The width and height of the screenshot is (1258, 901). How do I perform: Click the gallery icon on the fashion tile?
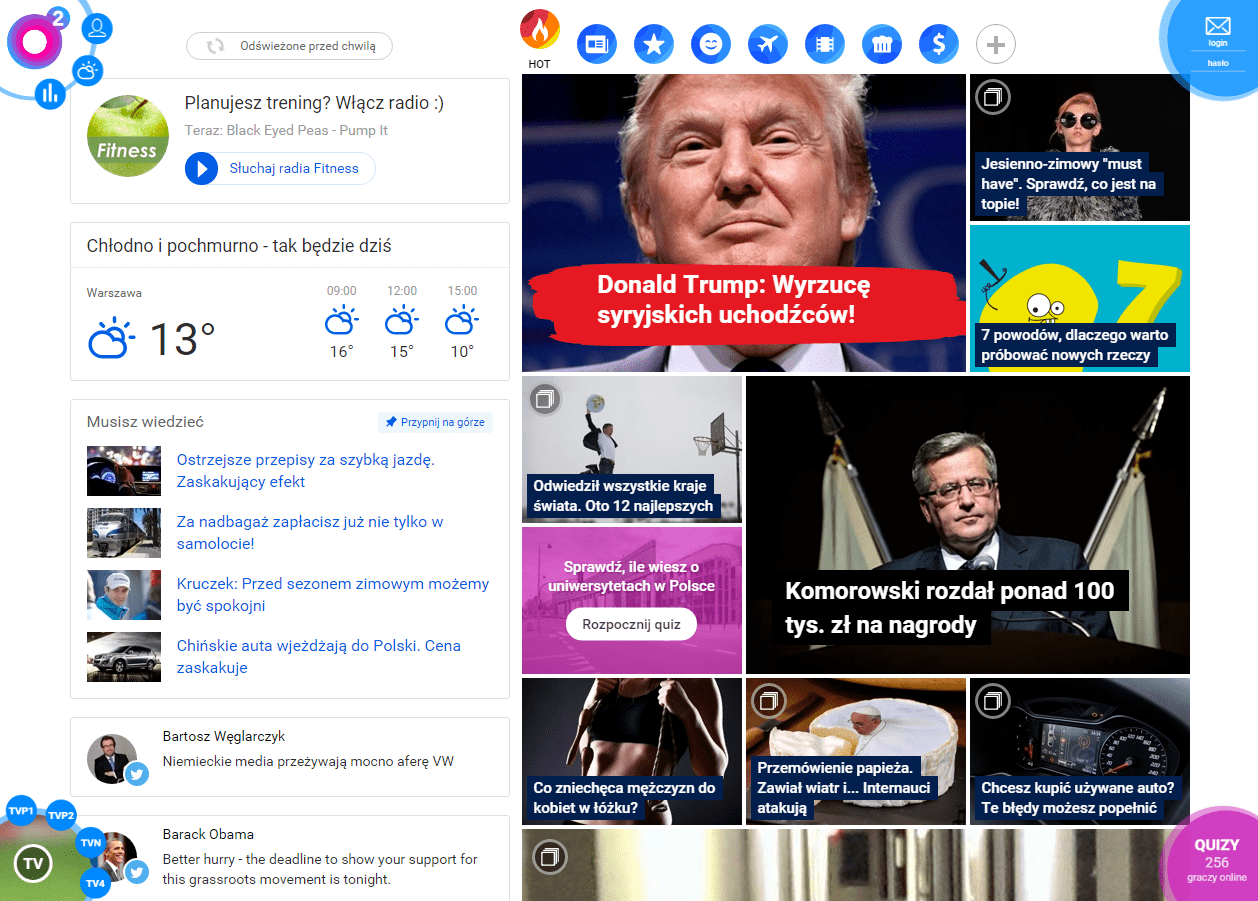(993, 97)
